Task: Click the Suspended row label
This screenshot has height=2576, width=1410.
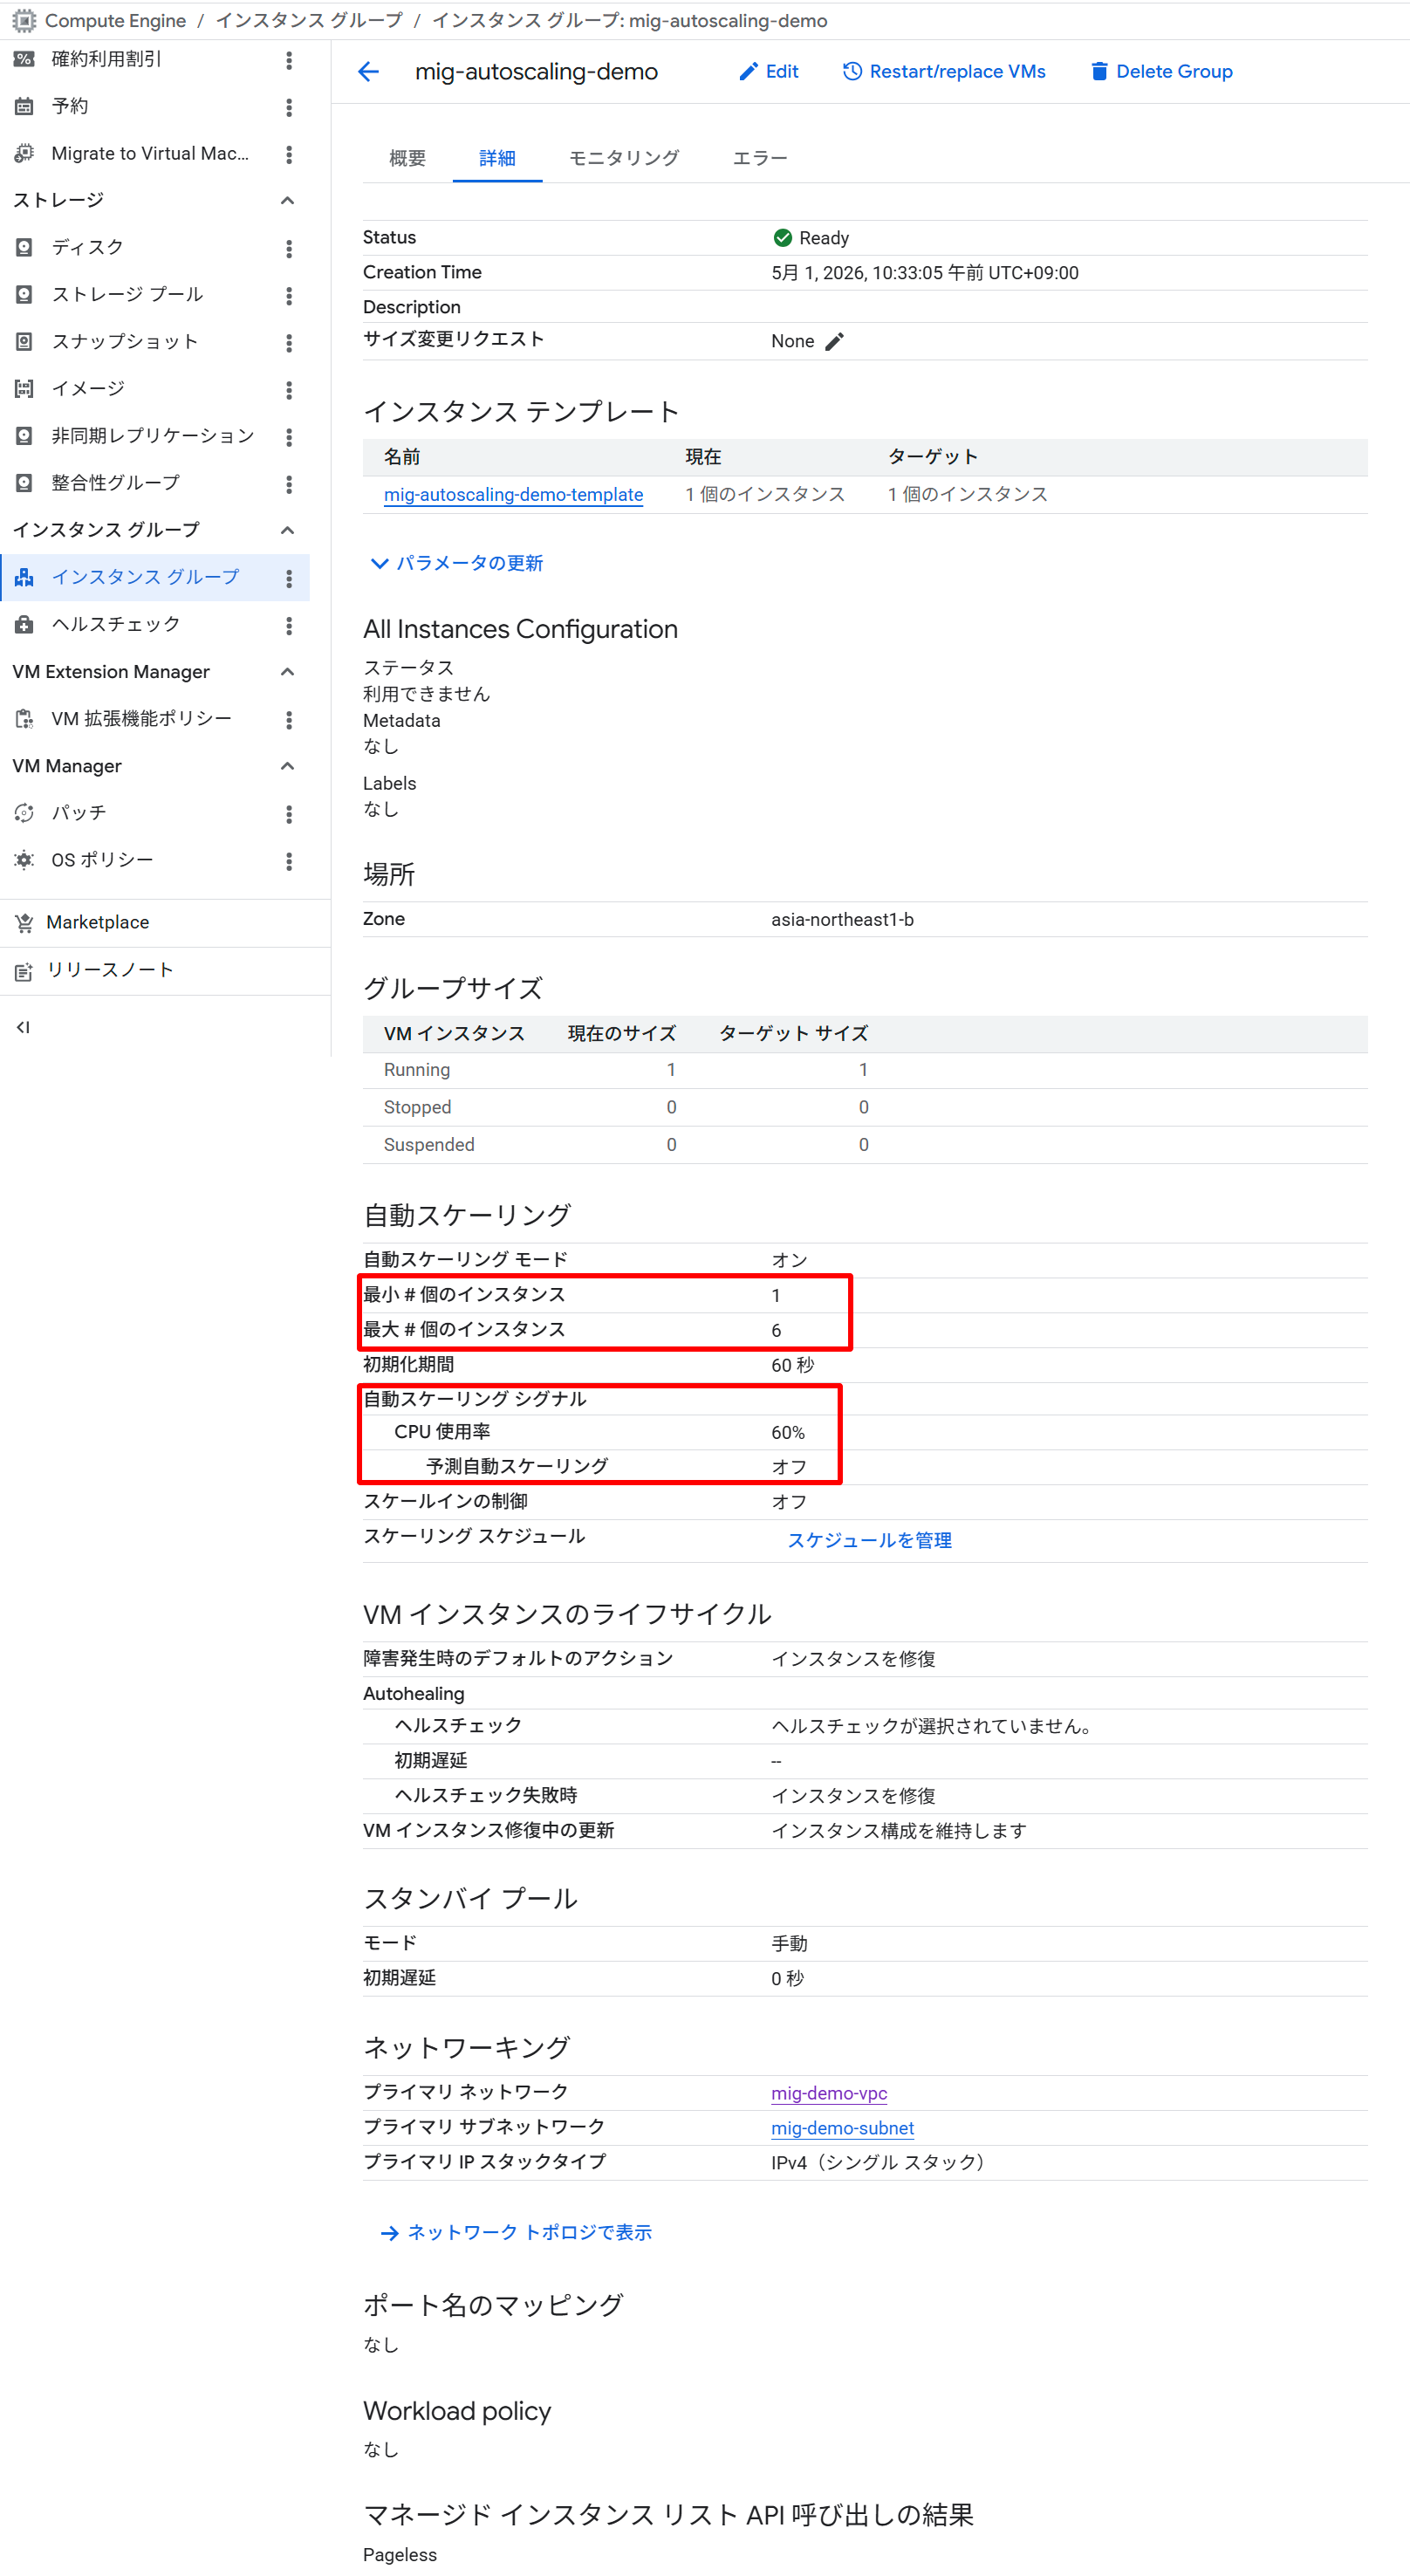Action: click(x=429, y=1145)
